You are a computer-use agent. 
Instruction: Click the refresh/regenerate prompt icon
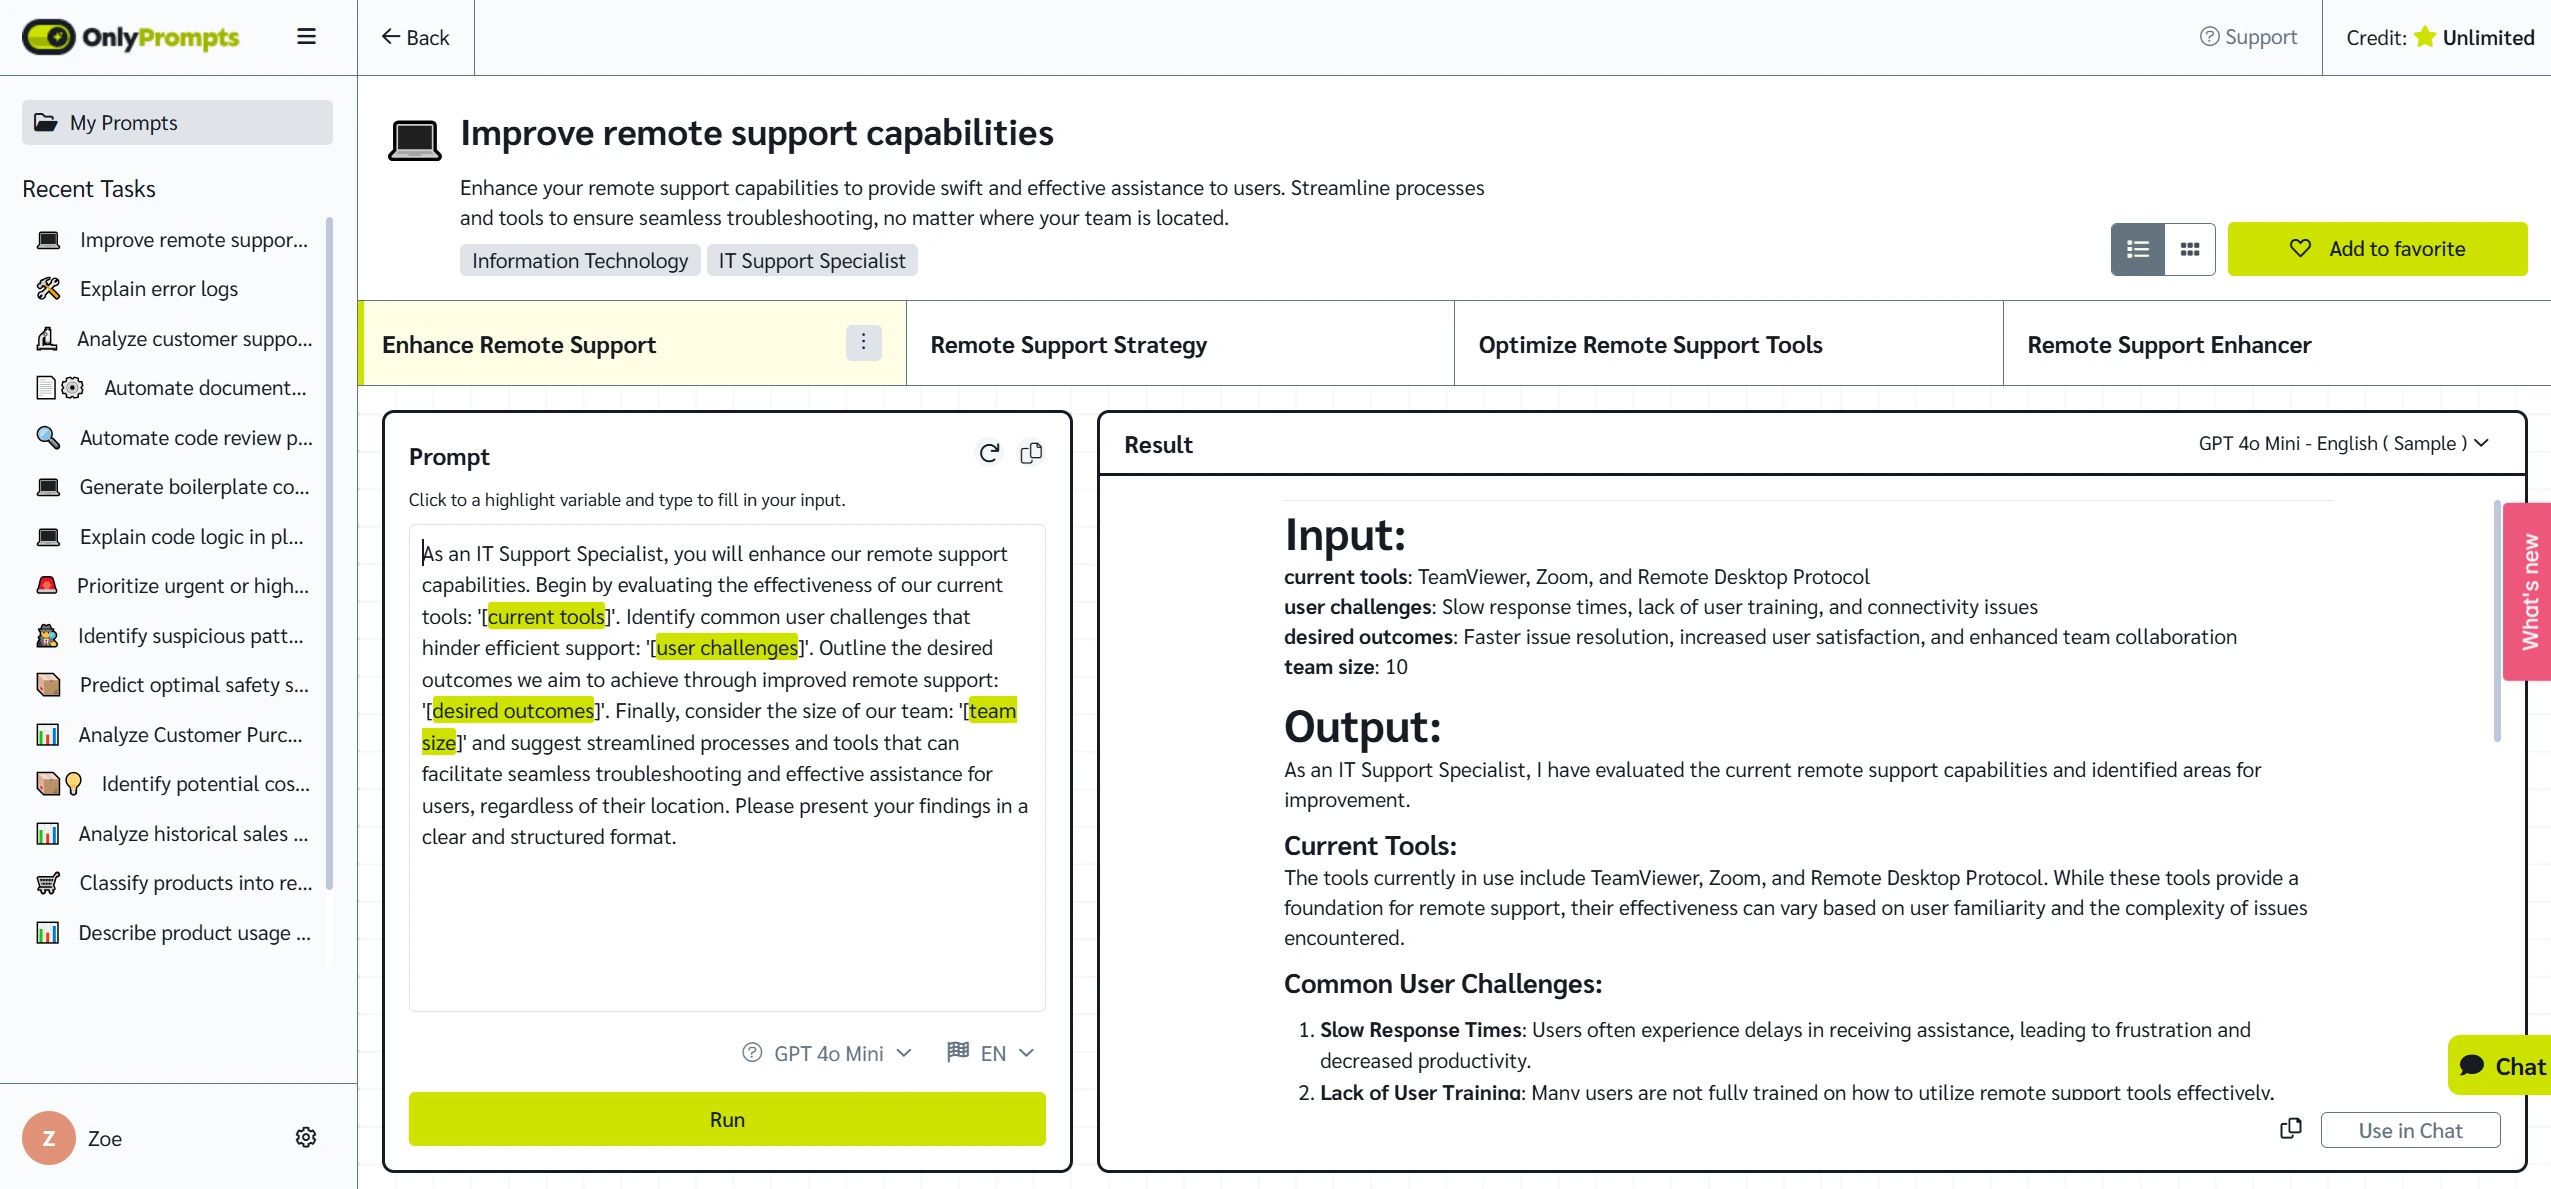coord(988,452)
